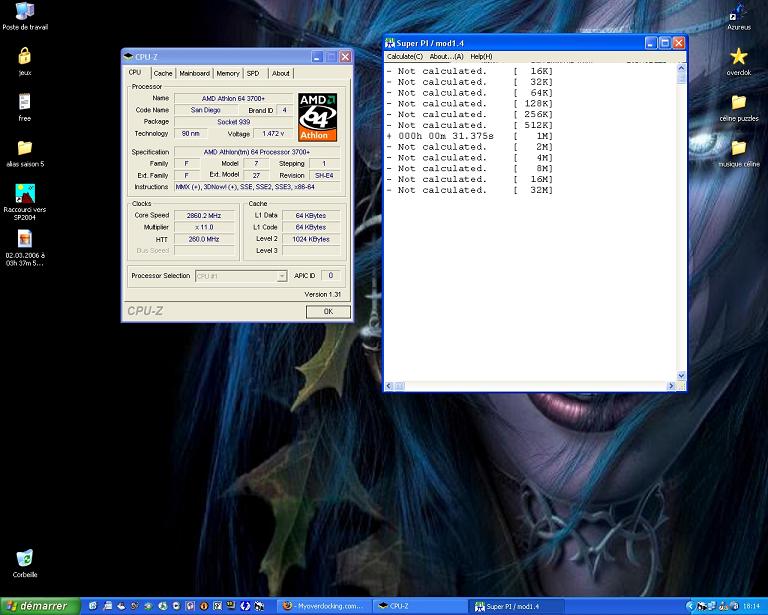Select the overclok star icon

click(x=738, y=57)
